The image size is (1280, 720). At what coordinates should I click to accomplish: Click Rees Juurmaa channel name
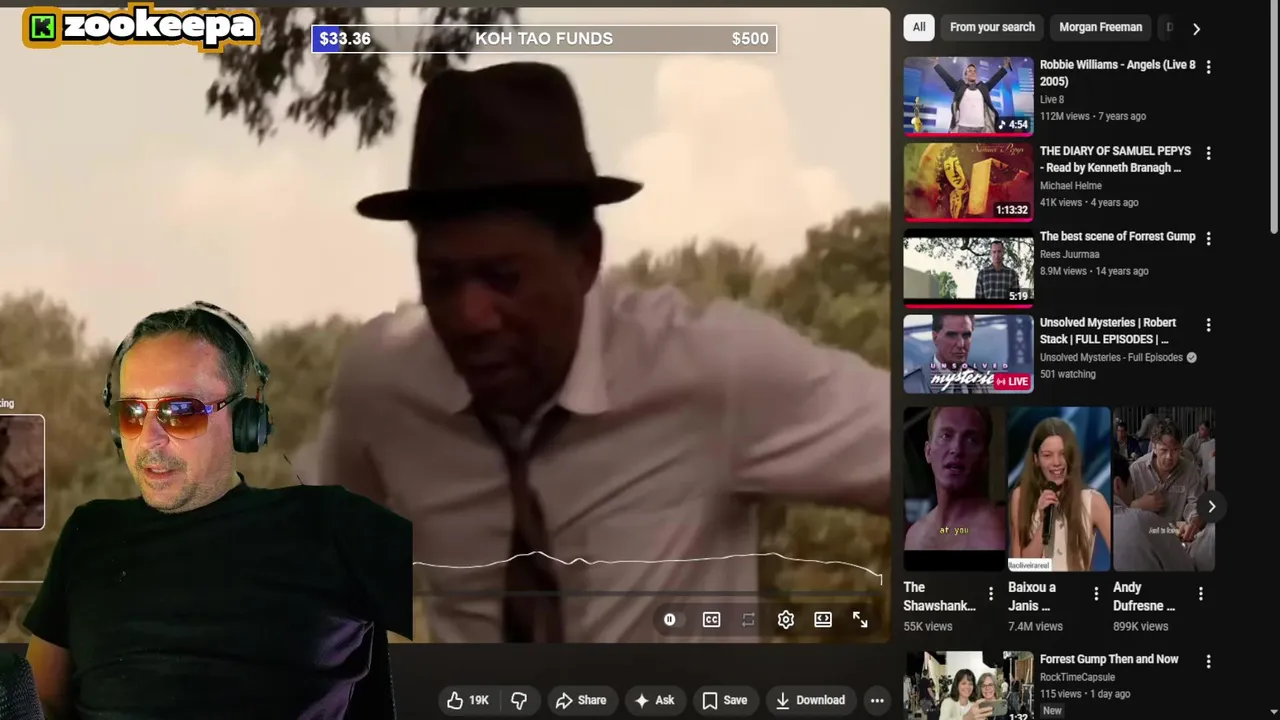(1069, 254)
